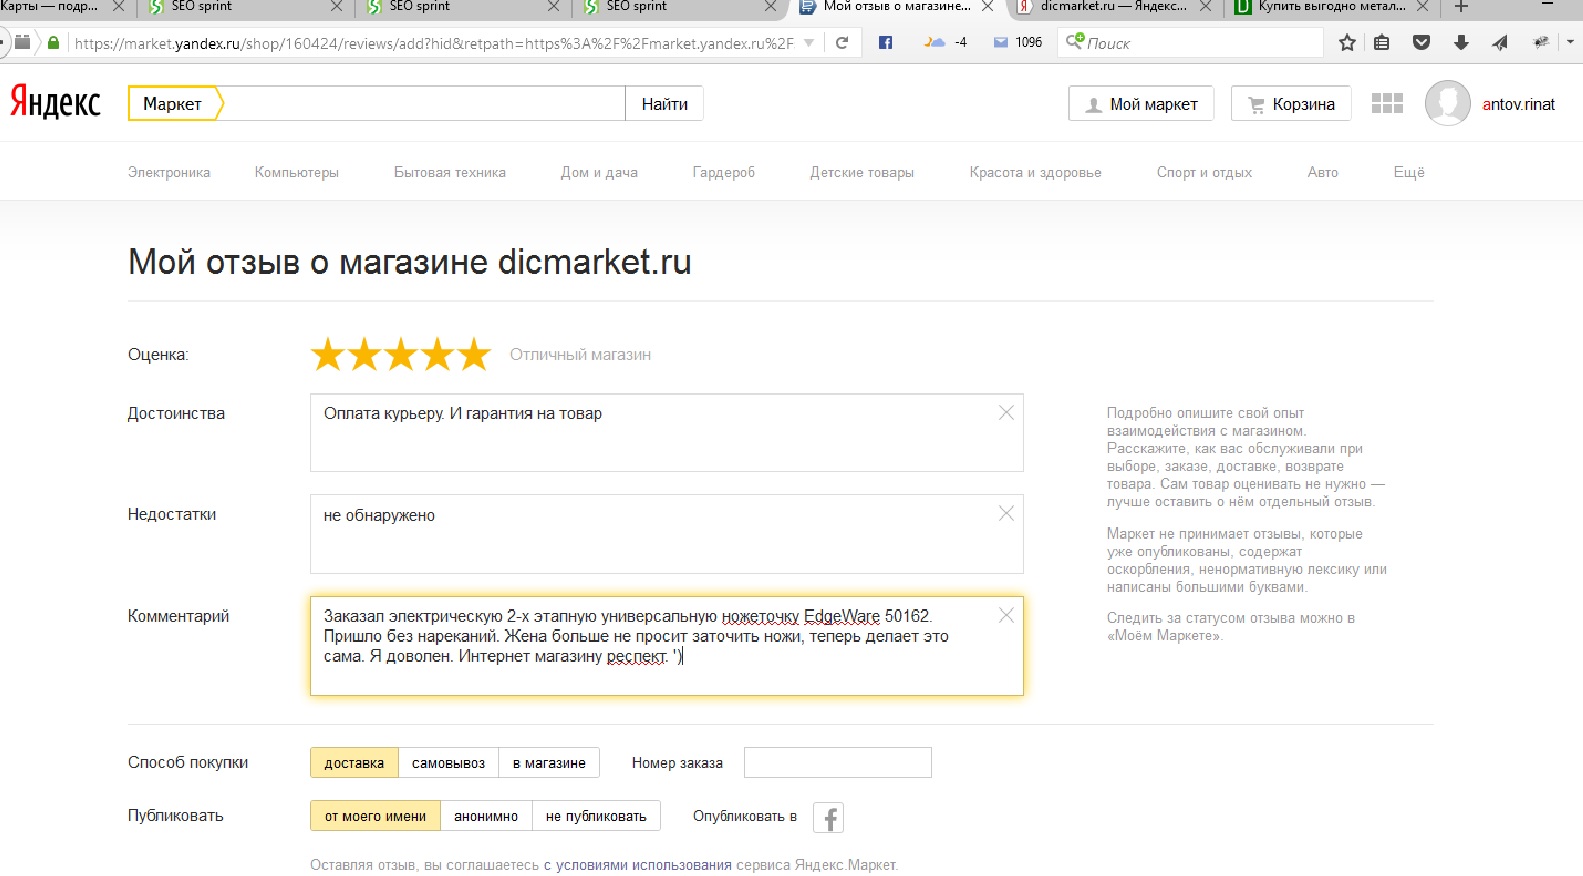Share to Facebook via Опубликовать в icon
The height and width of the screenshot is (876, 1583).
tap(828, 818)
